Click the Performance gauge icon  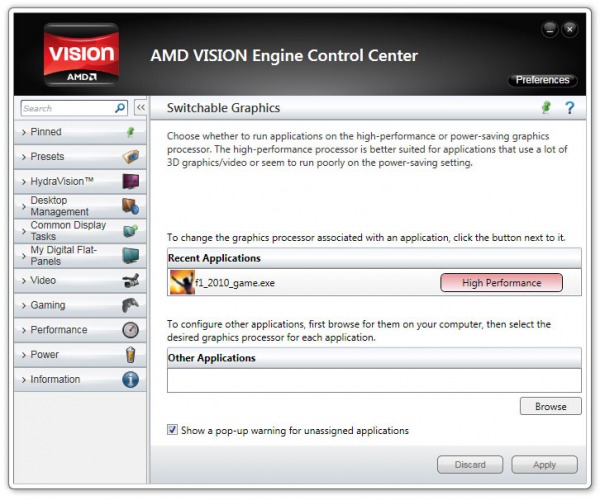(x=130, y=330)
